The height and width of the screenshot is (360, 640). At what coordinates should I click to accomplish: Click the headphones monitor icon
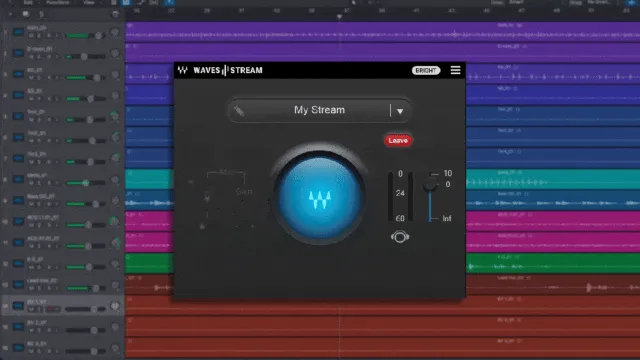[x=400, y=237]
